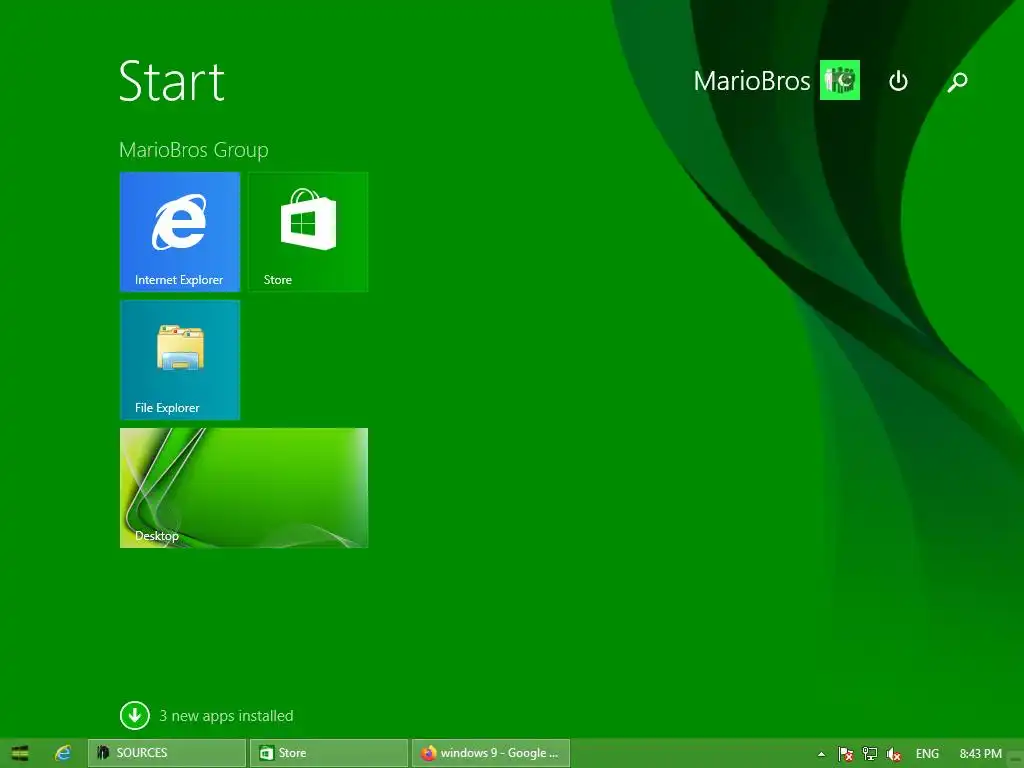Click the muted volume tray icon

click(x=893, y=754)
